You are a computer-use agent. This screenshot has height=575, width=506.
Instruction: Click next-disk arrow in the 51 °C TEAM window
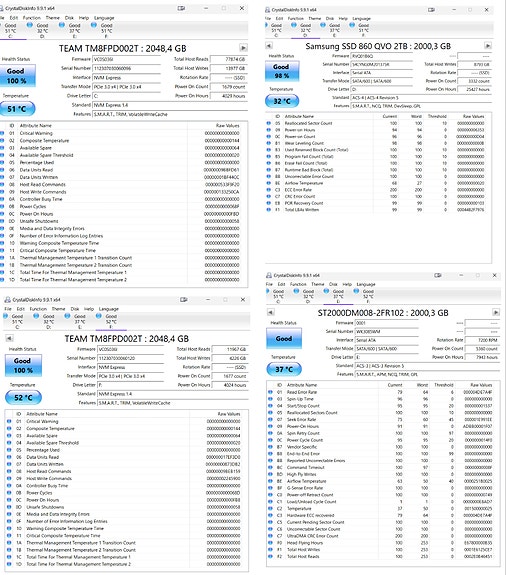(x=243, y=48)
